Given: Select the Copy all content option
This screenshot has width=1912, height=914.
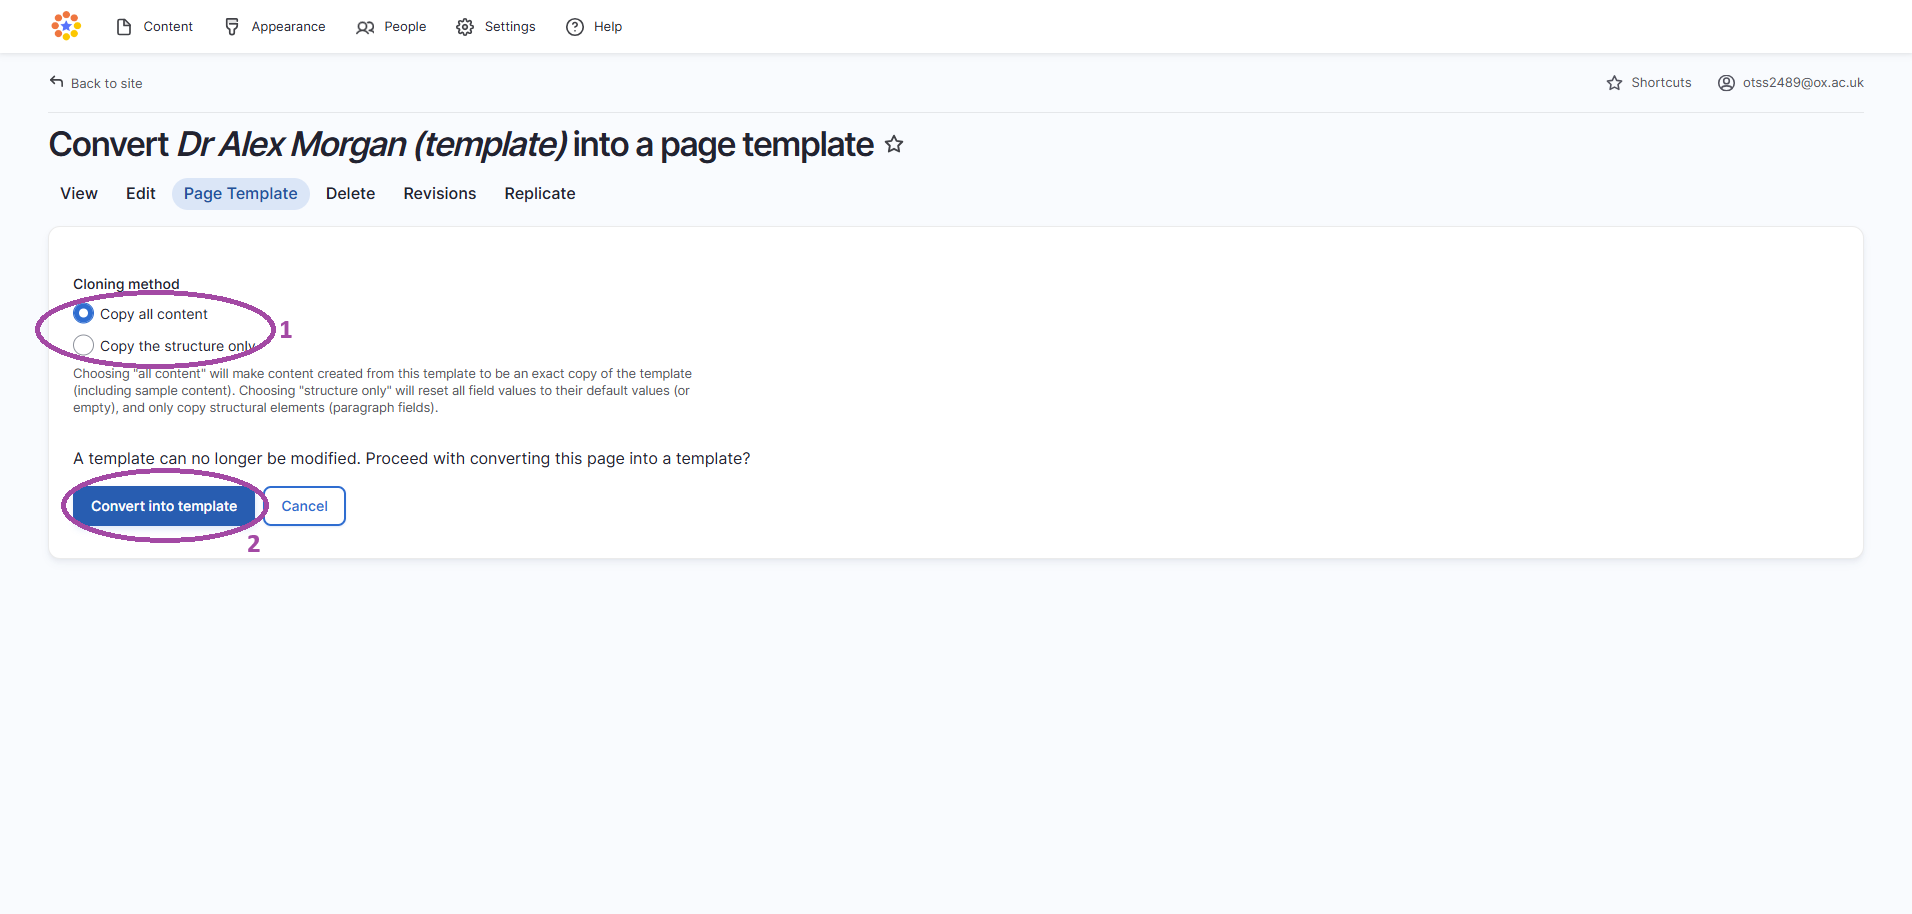Looking at the screenshot, I should click(x=83, y=313).
